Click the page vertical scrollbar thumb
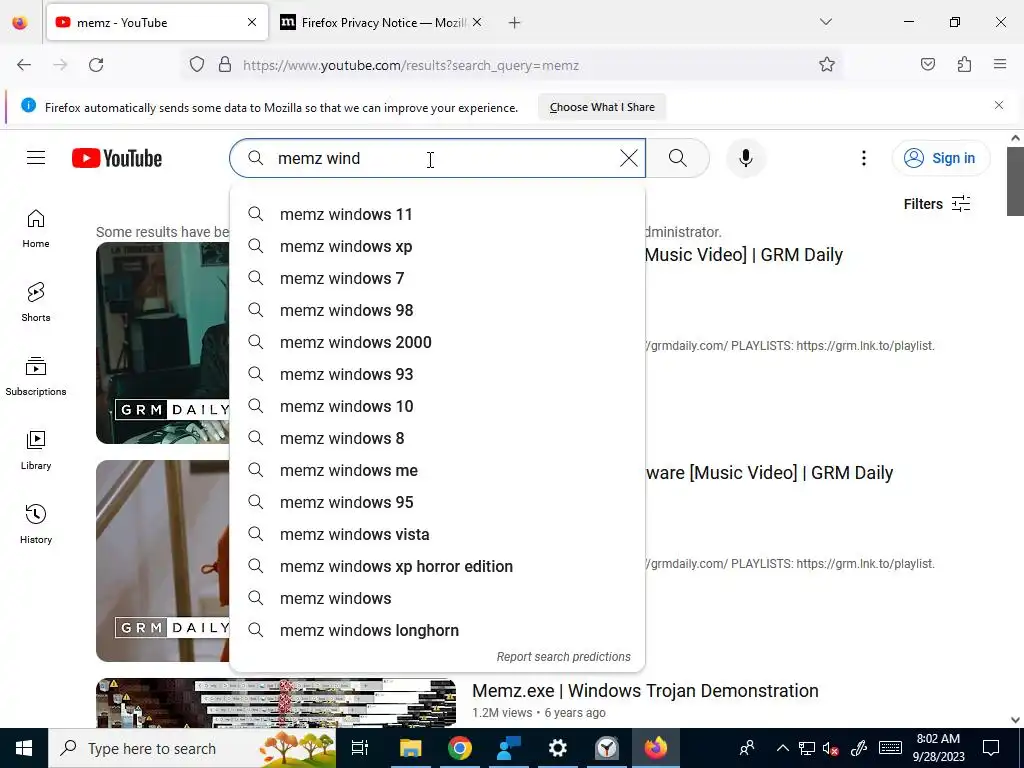The height and width of the screenshot is (768, 1024). (x=1015, y=181)
